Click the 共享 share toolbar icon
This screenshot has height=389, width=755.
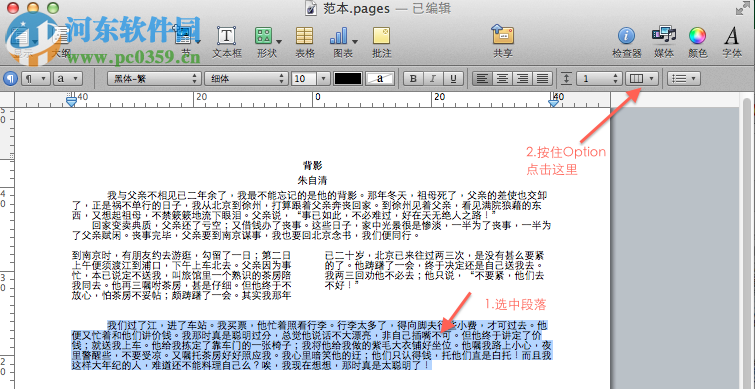503,41
